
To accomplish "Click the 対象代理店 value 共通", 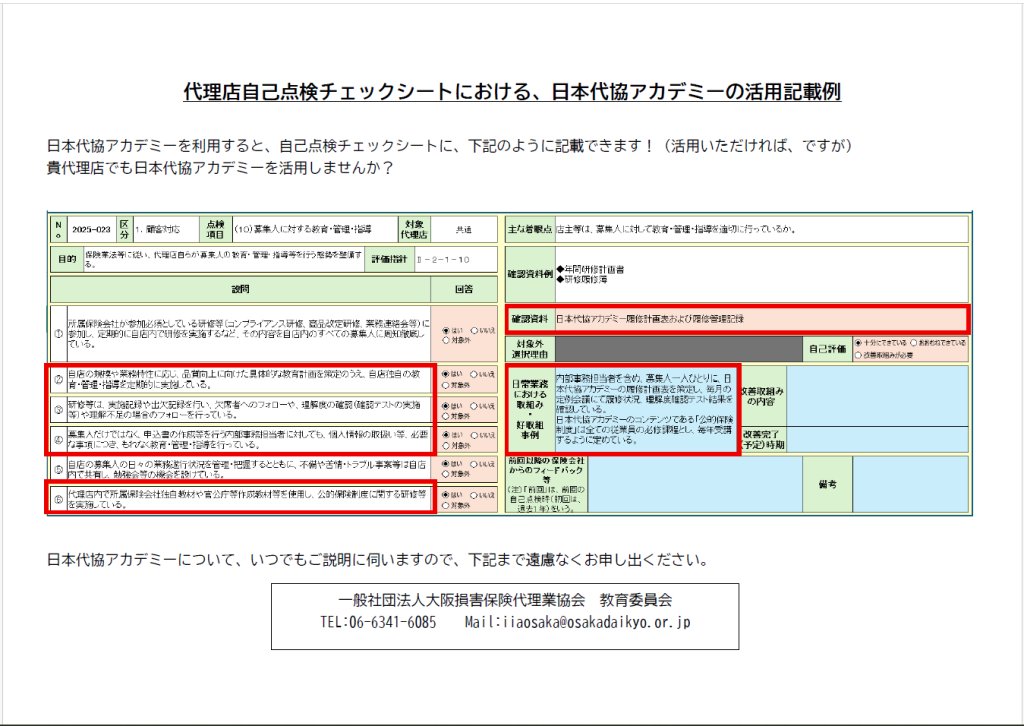I will pyautogui.click(x=464, y=230).
